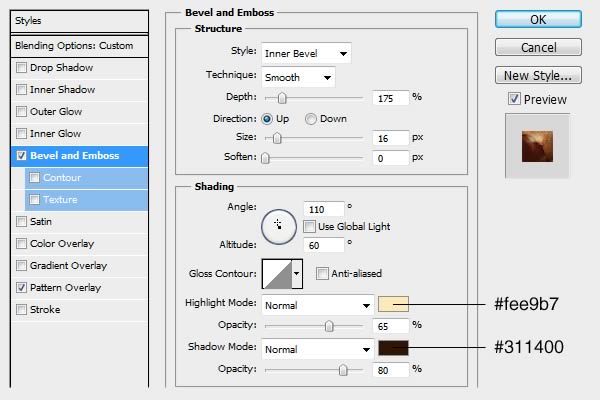Screen dimensions: 600x400
Task: Toggle Use Global Light checkbox
Action: click(x=309, y=227)
